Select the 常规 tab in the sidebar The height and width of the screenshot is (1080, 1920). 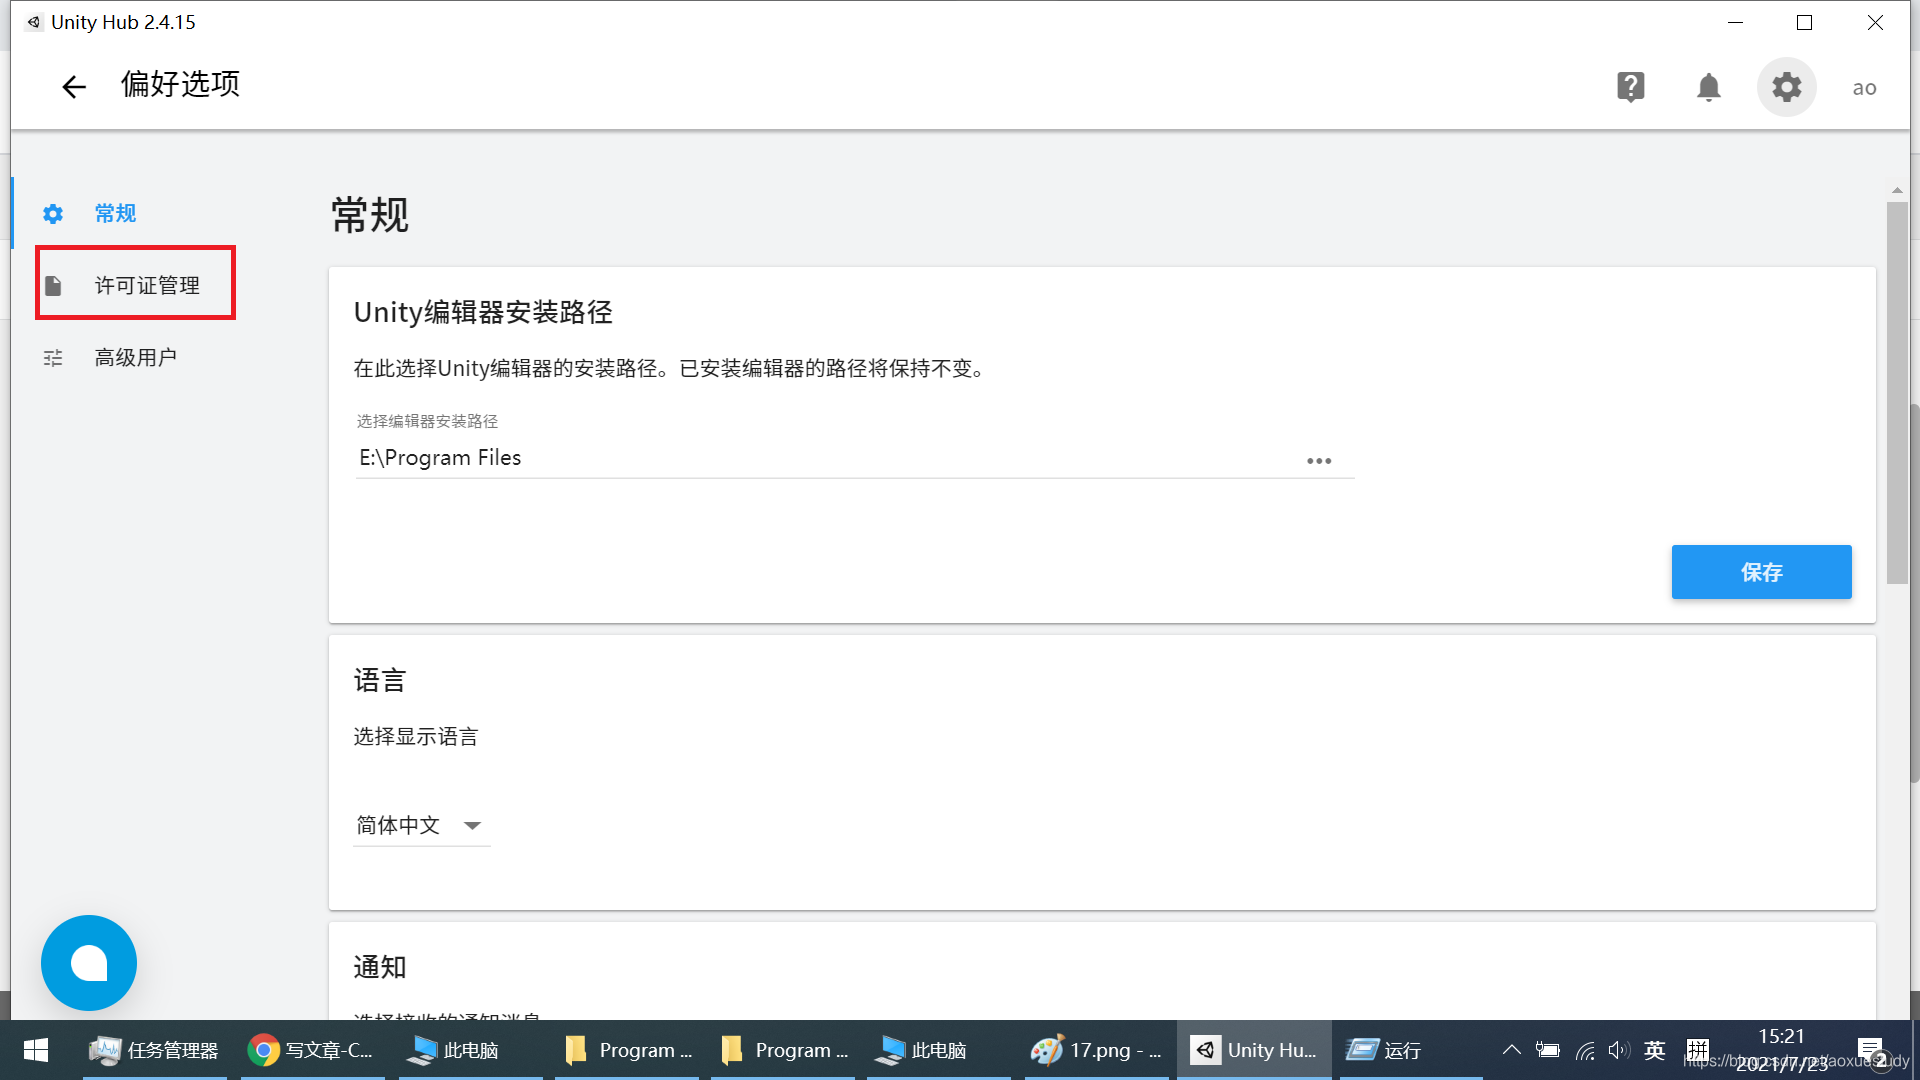115,213
